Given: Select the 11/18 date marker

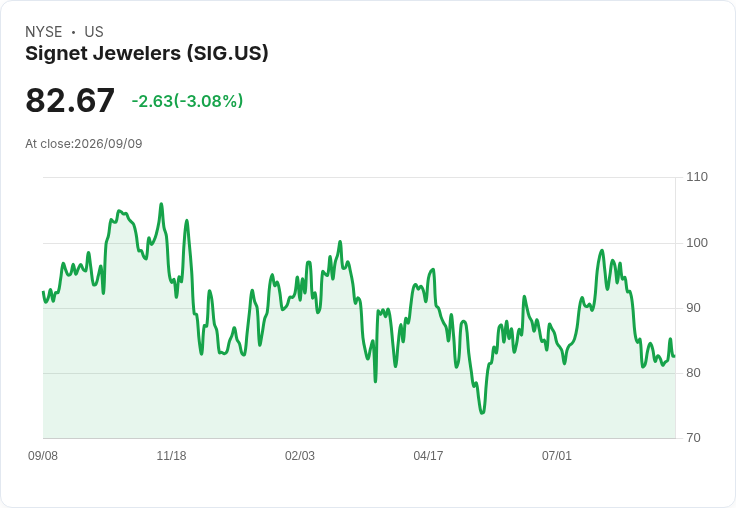Looking at the screenshot, I should (x=171, y=456).
